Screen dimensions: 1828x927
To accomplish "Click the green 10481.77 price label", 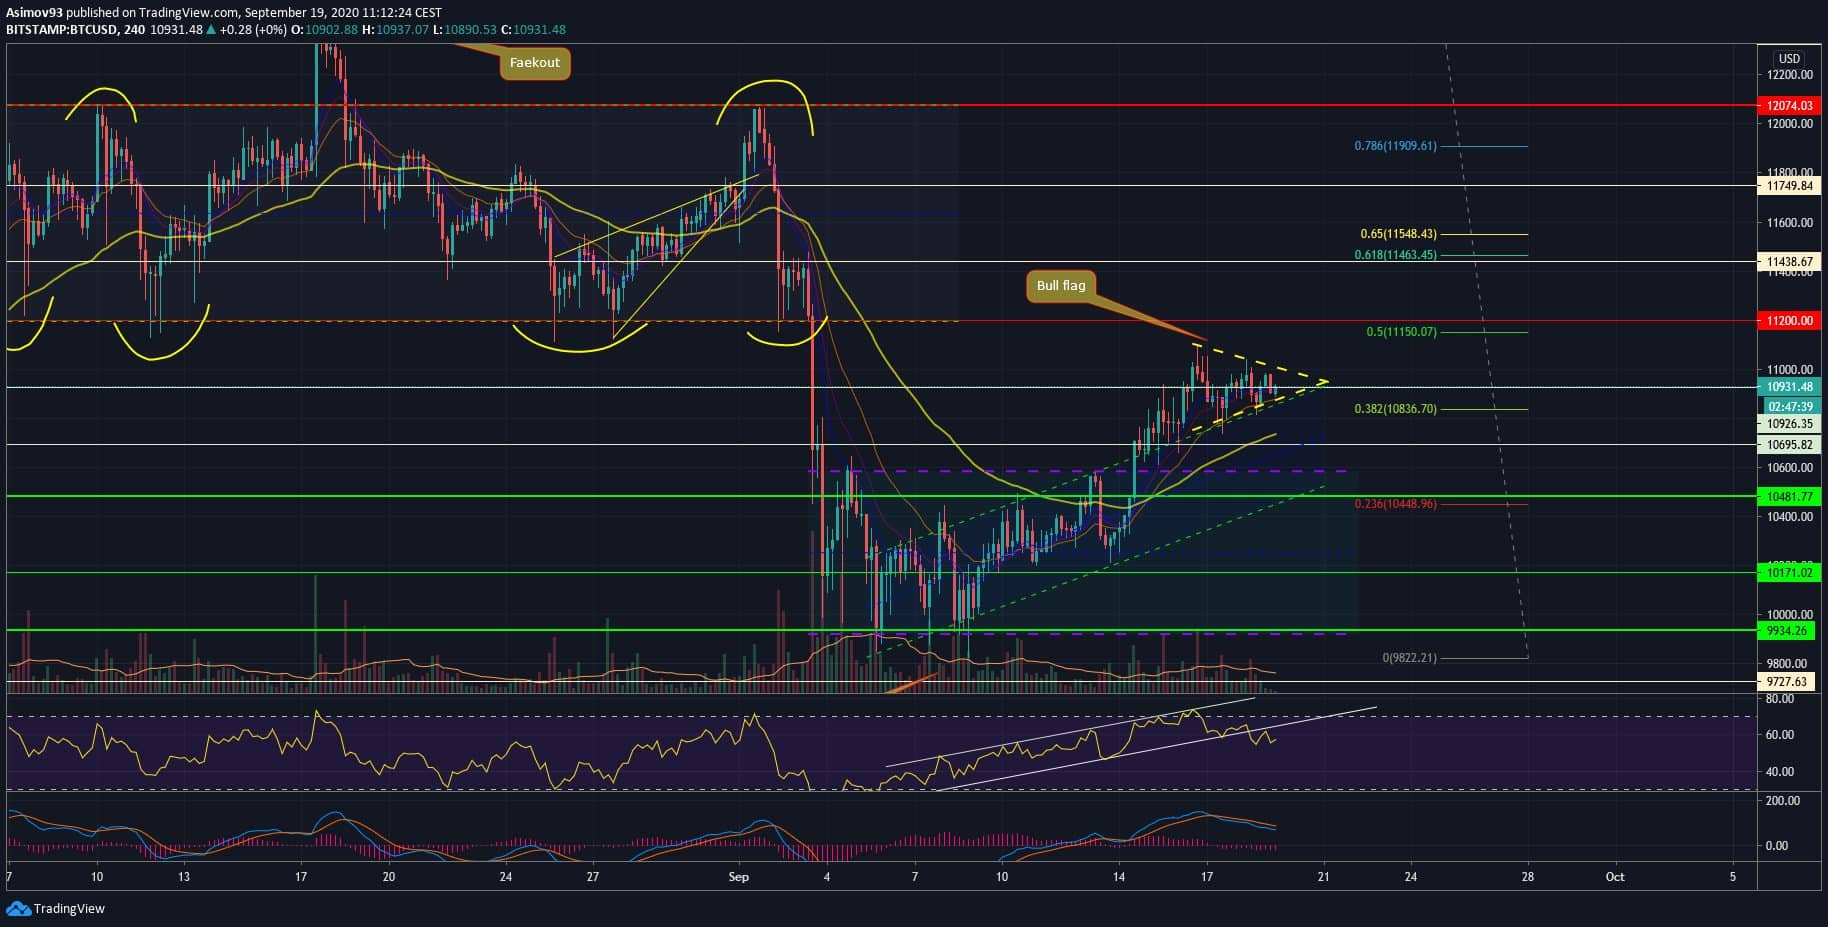I will [x=1789, y=496].
